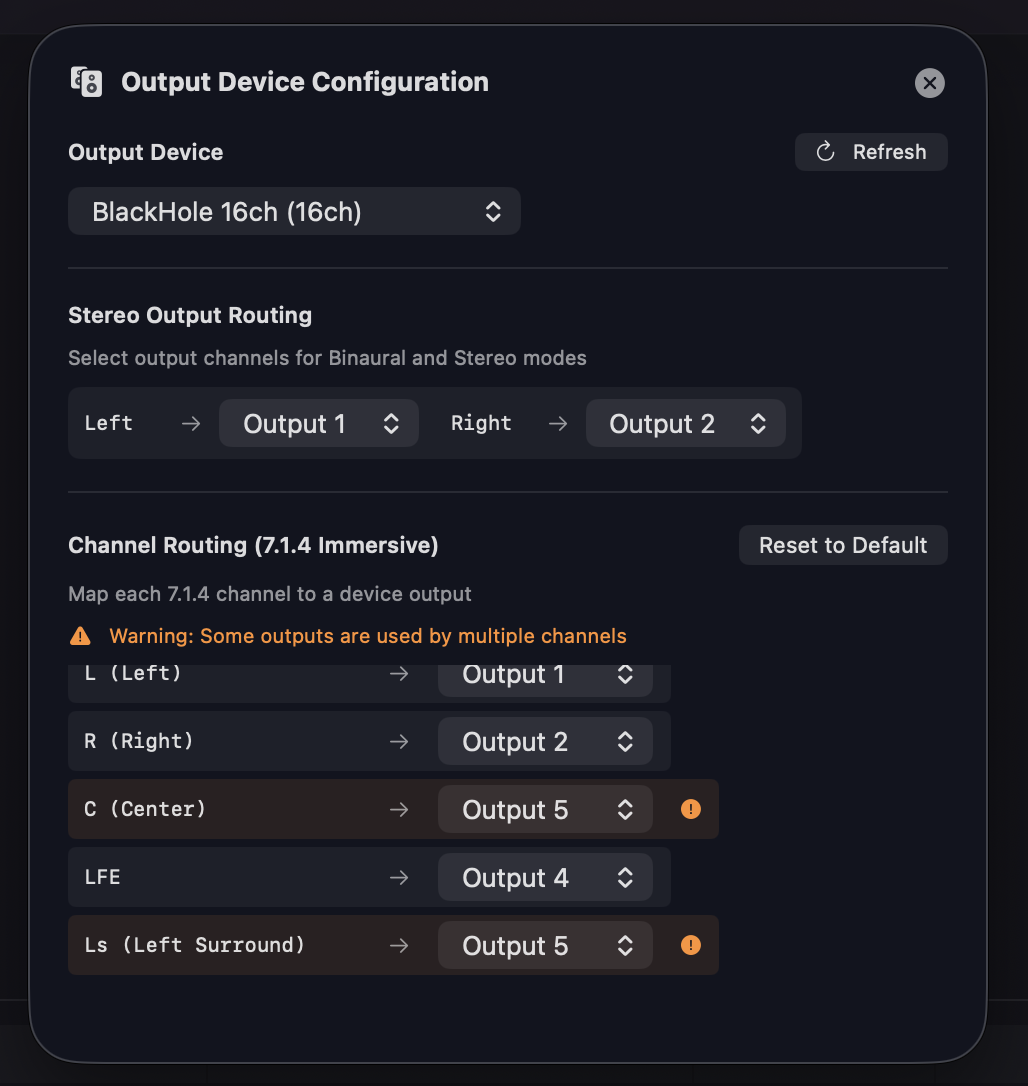
Task: Click the warning triangle icon above channel list
Action: tap(79, 635)
